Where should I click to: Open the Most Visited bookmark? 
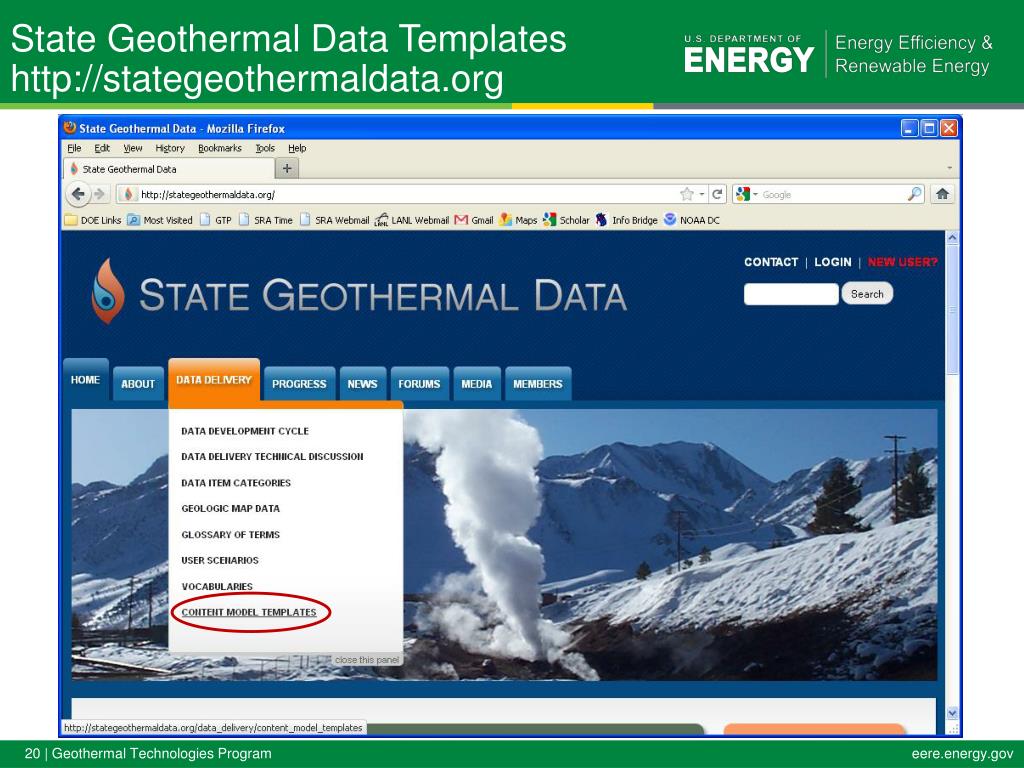160,220
